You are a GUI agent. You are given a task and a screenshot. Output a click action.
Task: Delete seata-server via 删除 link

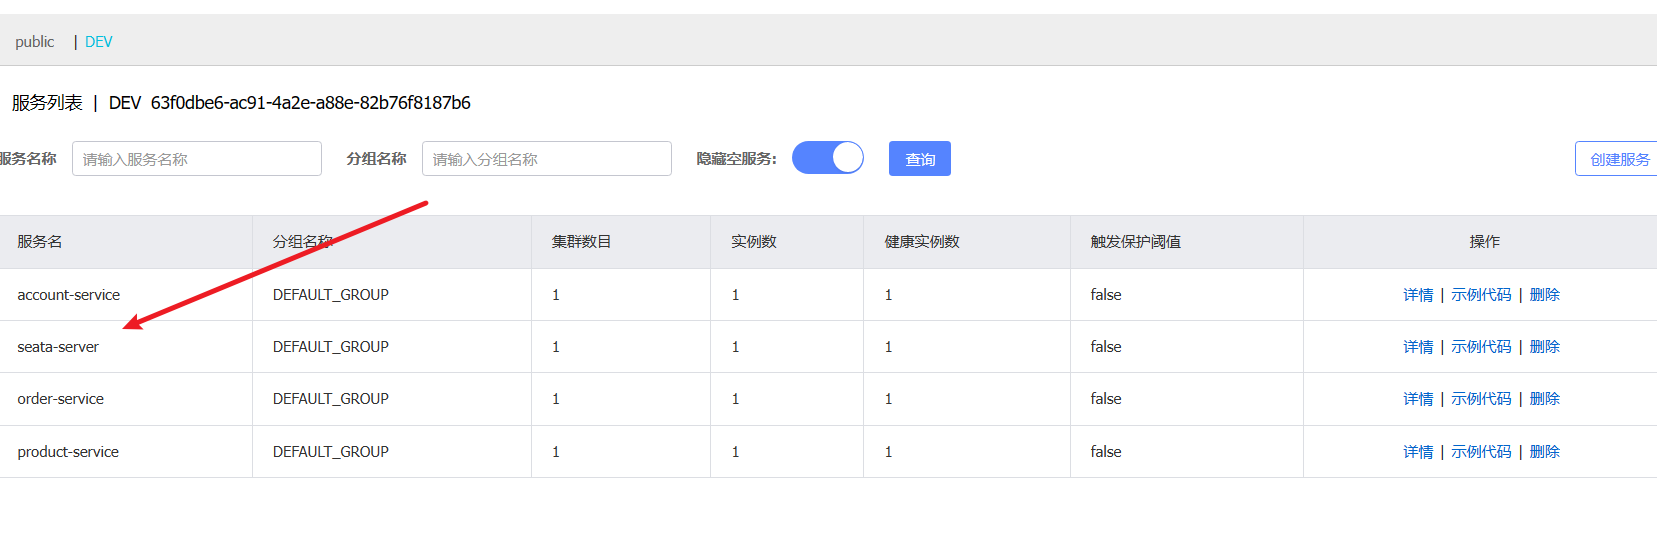(1544, 347)
